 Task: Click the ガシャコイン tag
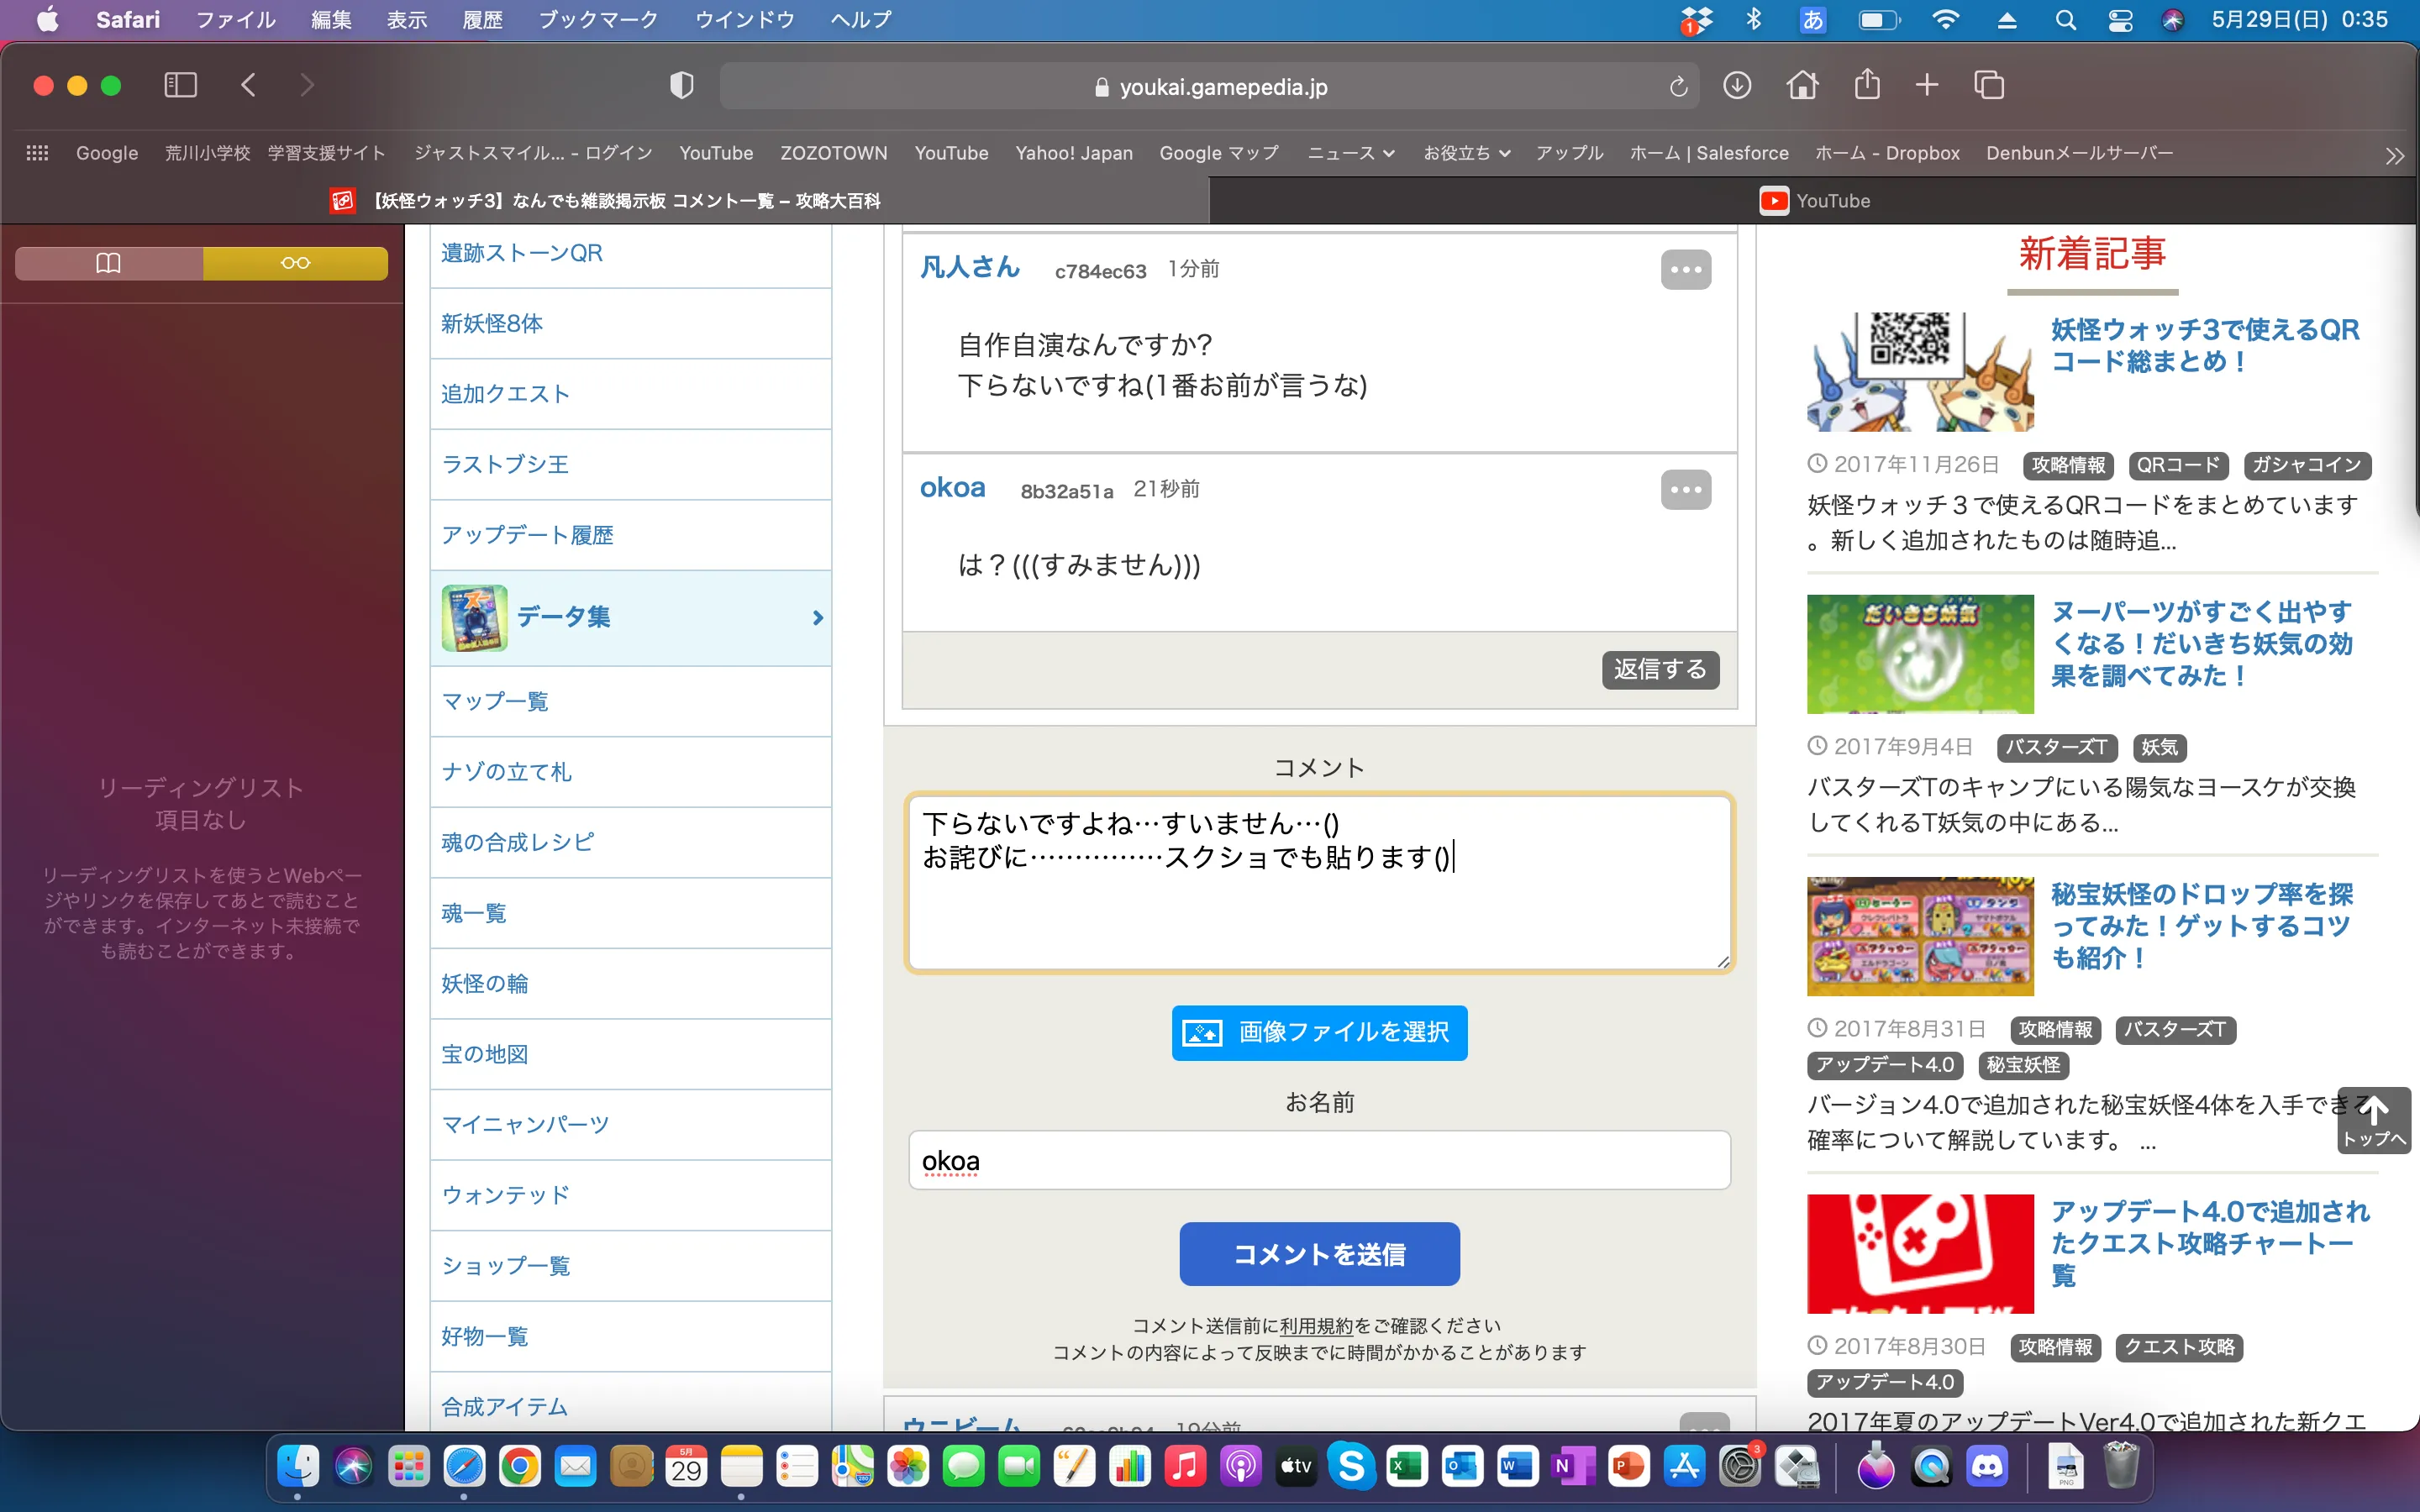pos(2307,465)
